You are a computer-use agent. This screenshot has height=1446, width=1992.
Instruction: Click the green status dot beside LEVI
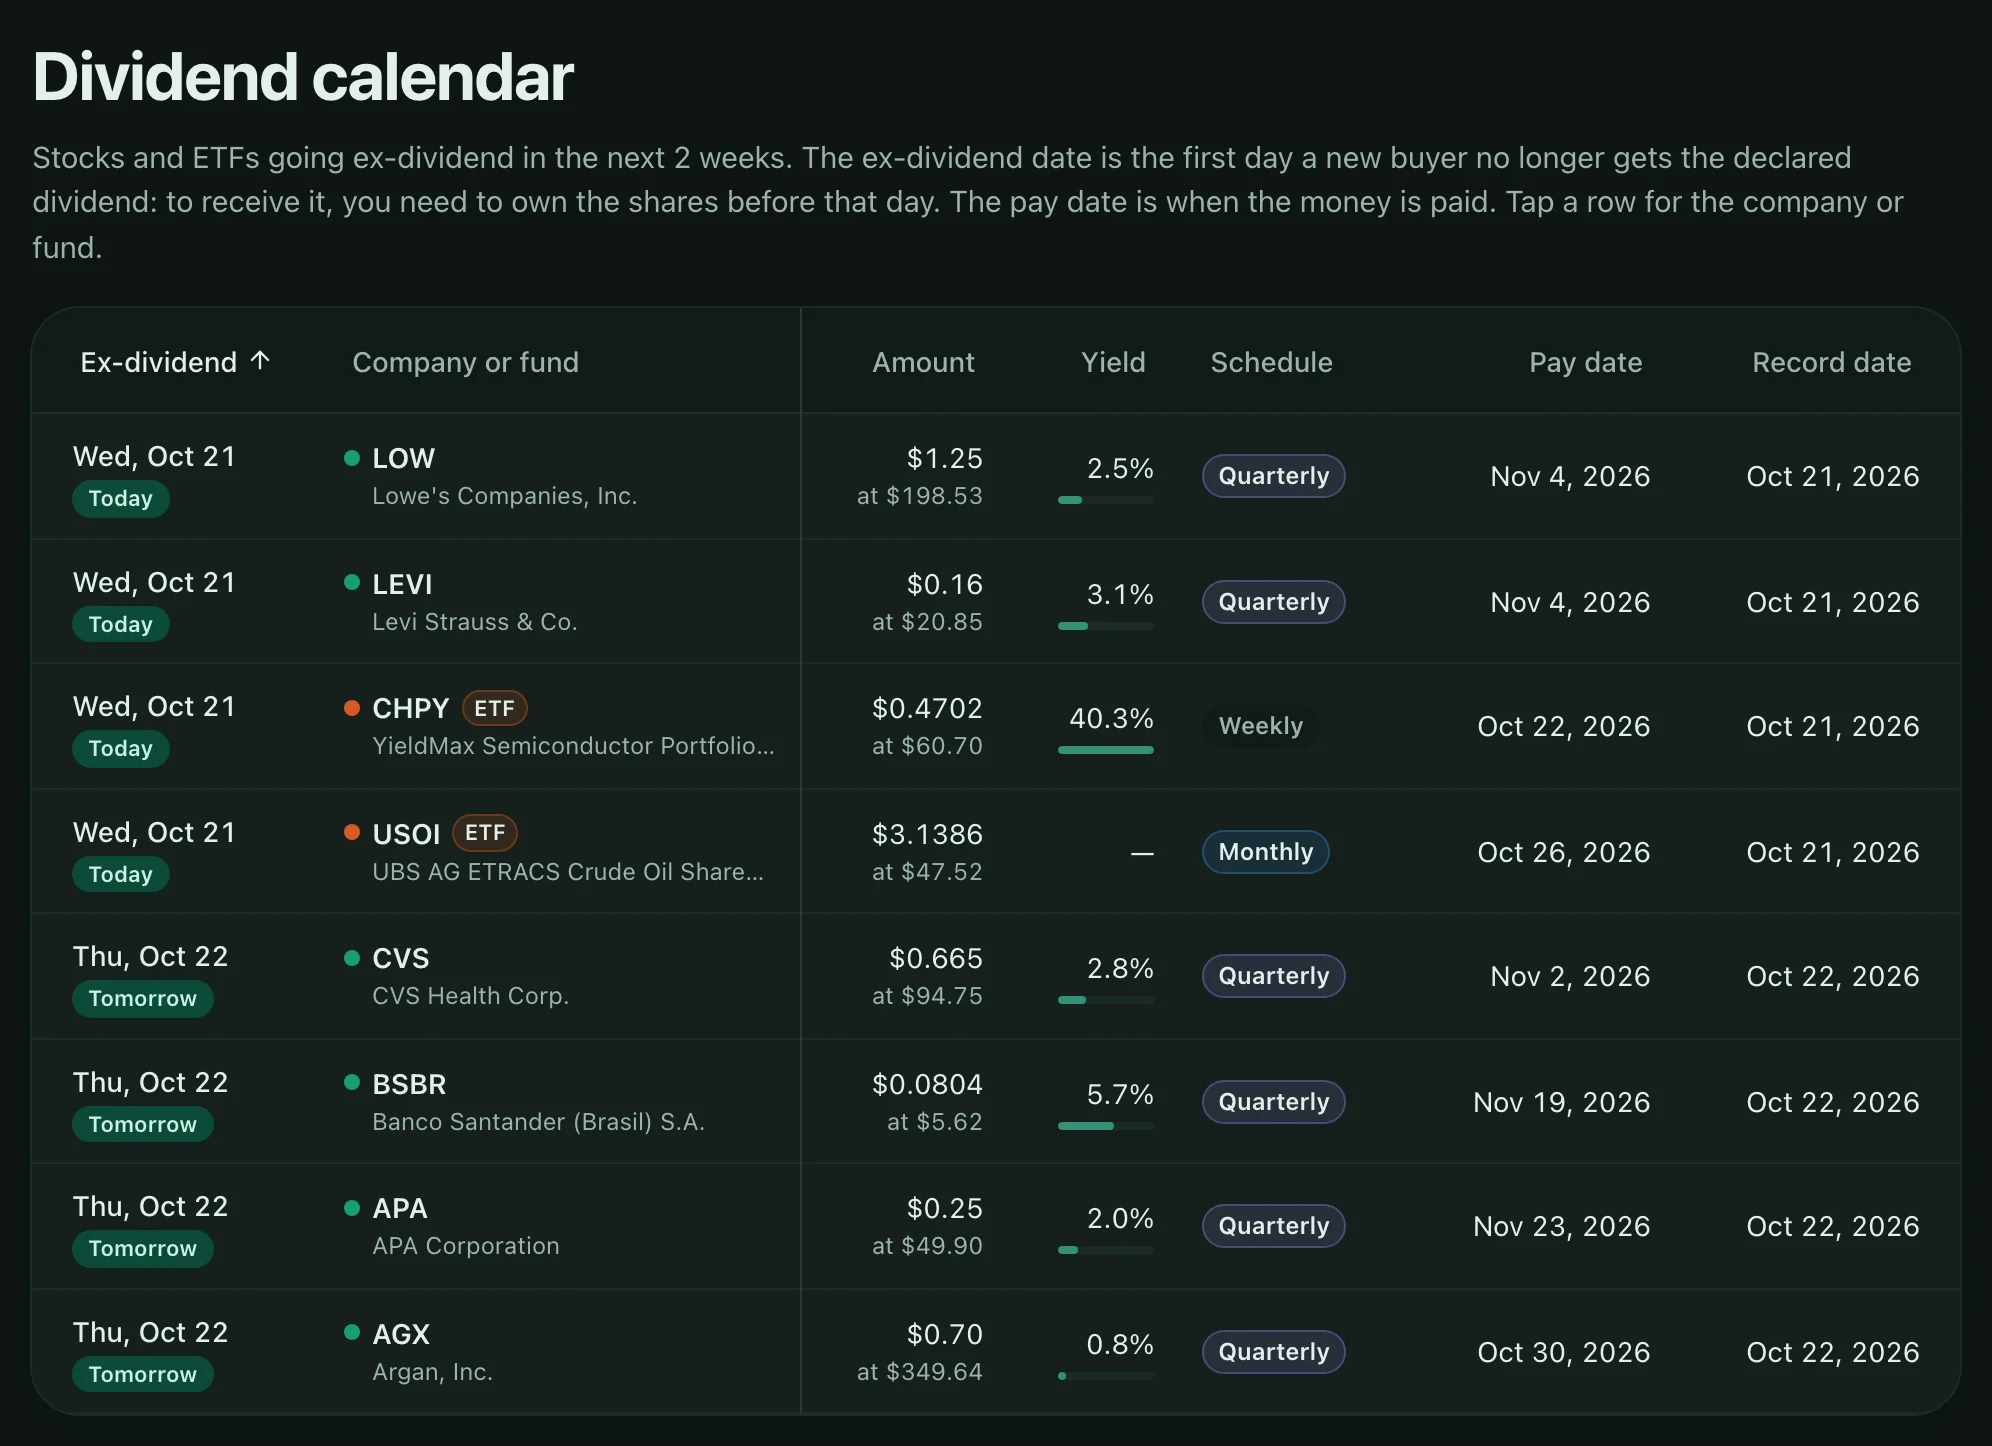coord(352,582)
